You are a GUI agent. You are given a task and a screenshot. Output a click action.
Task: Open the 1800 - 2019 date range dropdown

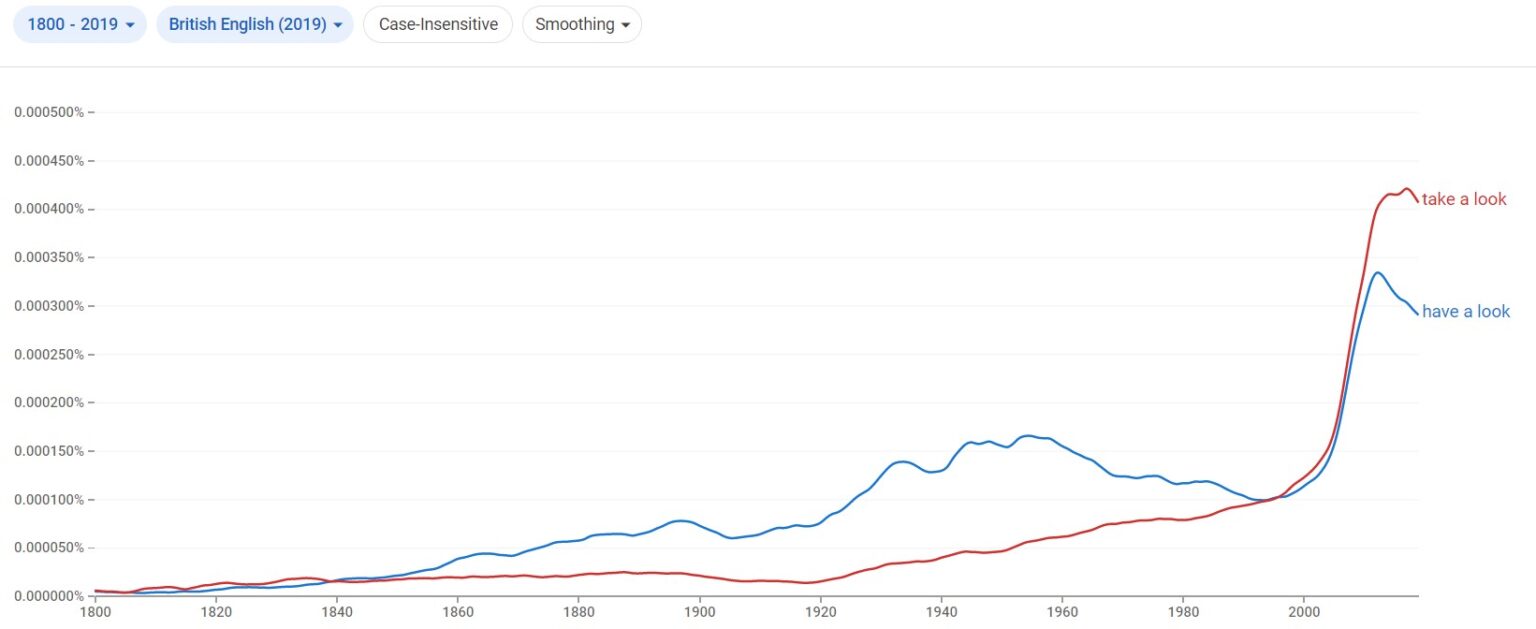[79, 24]
